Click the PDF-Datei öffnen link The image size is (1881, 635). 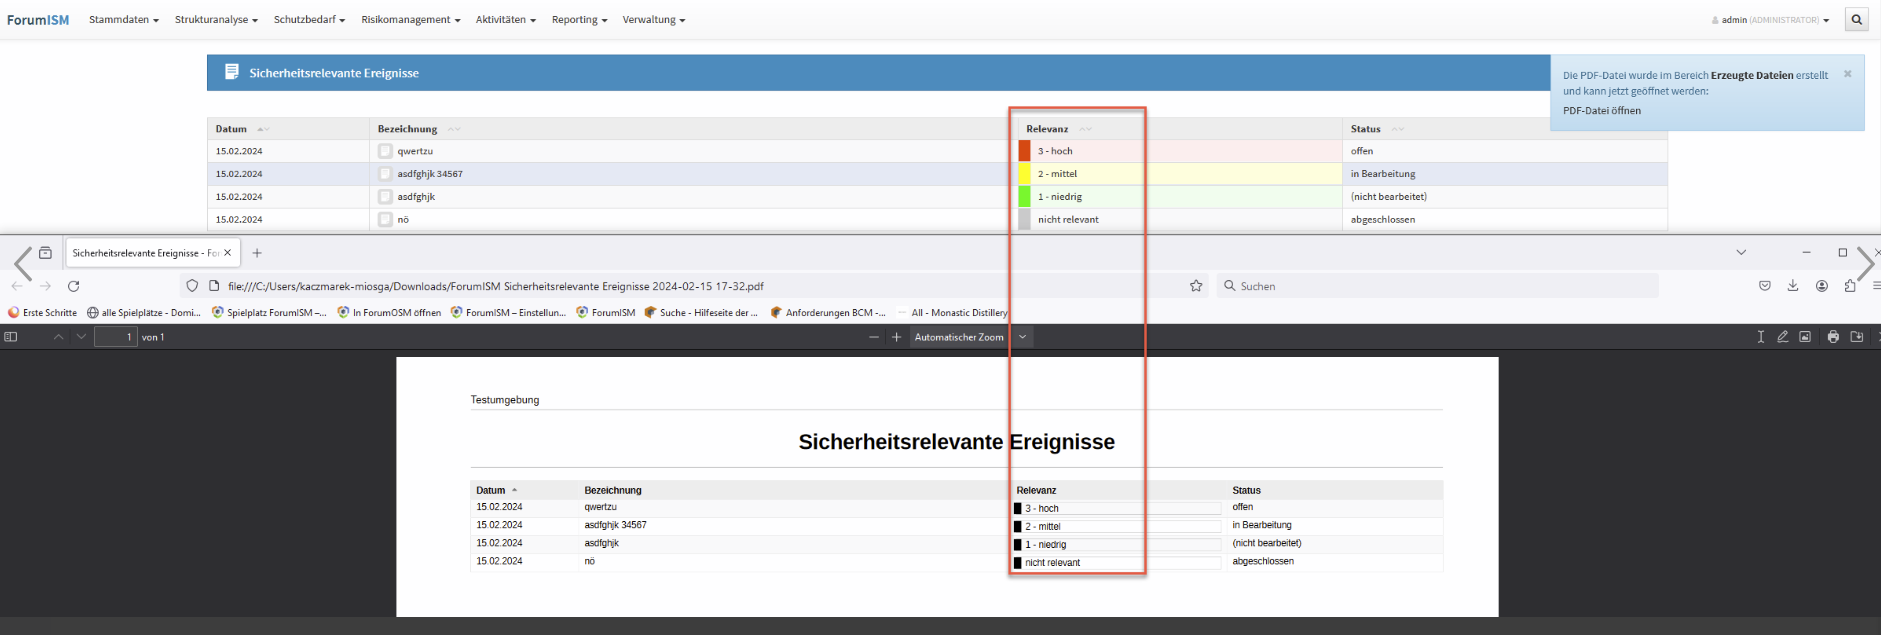(1601, 111)
